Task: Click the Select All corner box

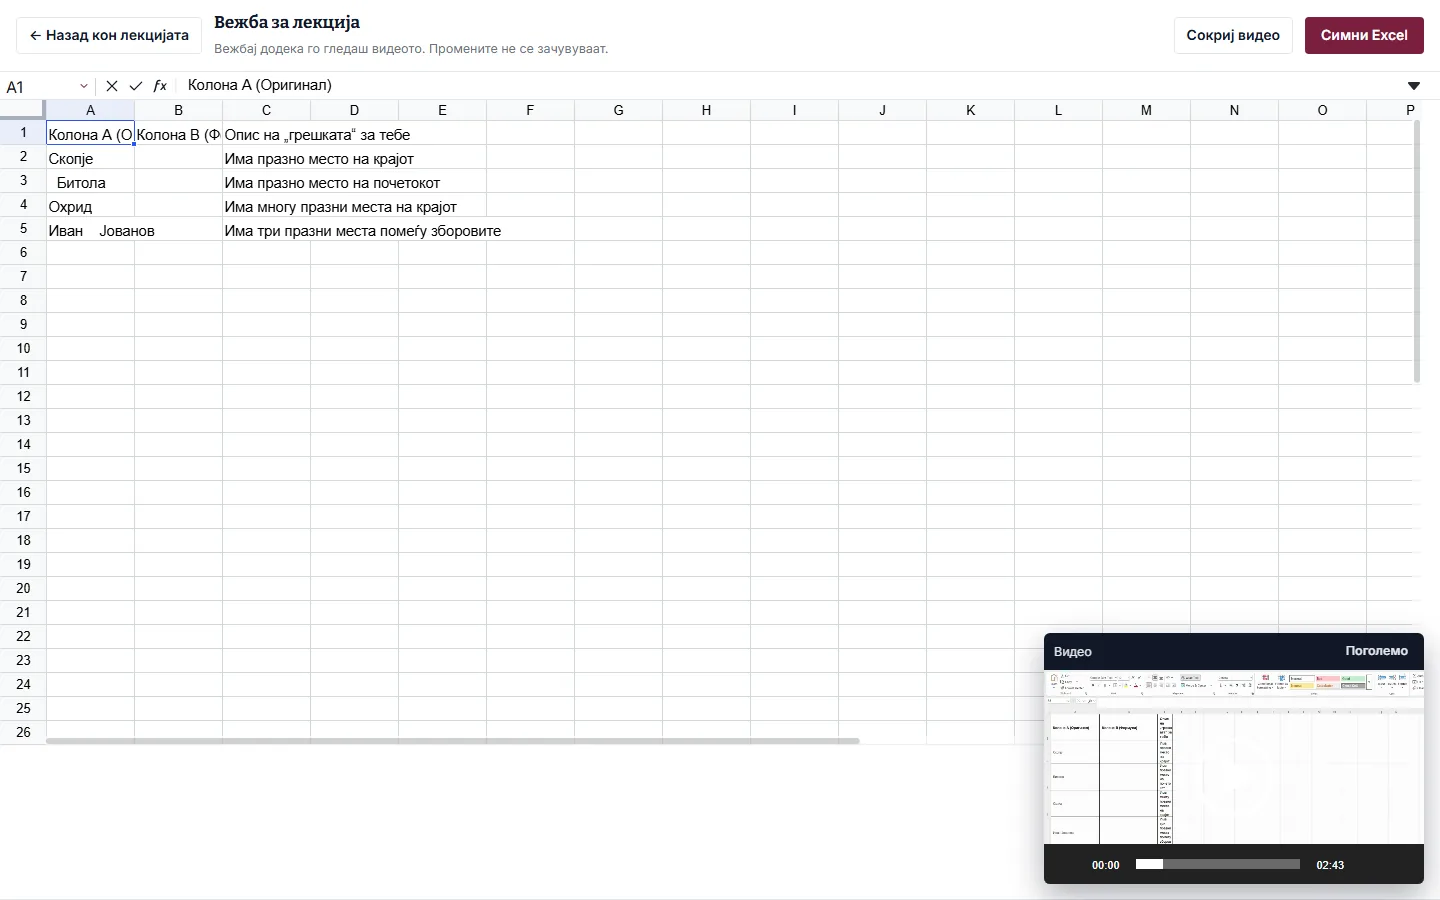Action: (23, 110)
